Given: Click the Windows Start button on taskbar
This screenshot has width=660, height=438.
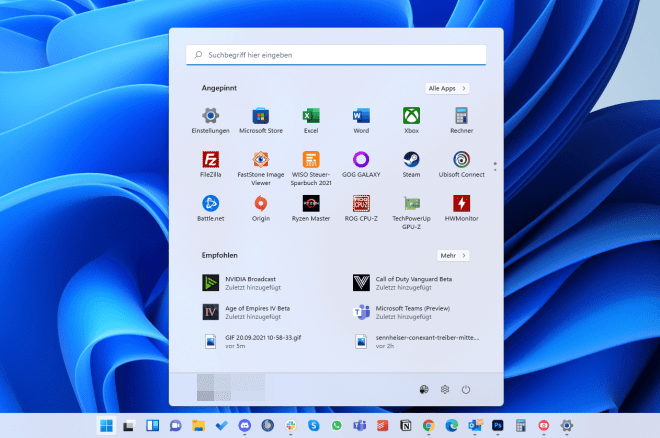Looking at the screenshot, I should click(x=105, y=425).
